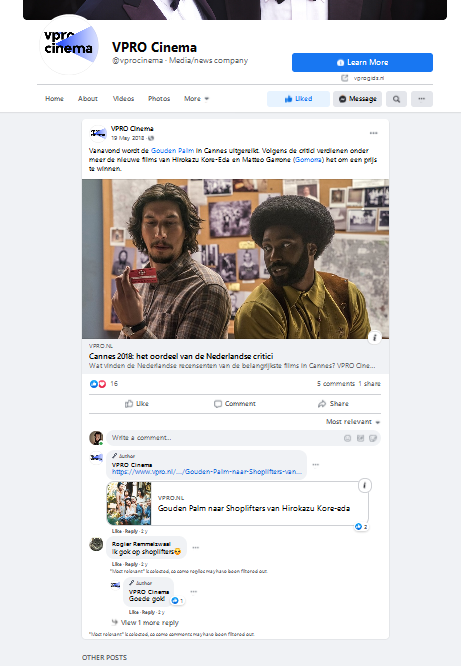This screenshot has width=461, height=666.
Task: Click Rogier Remmelzwaal's commenter name
Action: coord(141,544)
